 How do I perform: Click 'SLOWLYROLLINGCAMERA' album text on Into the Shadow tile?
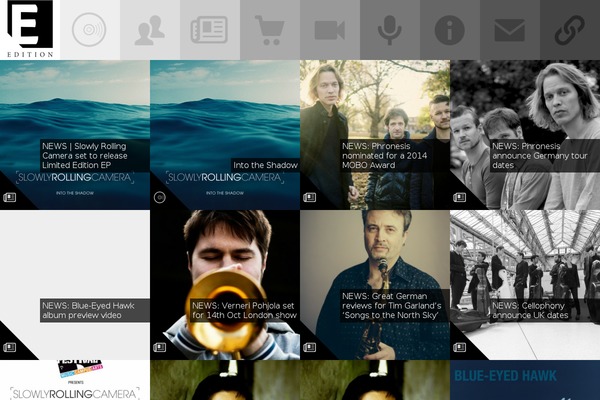[225, 178]
